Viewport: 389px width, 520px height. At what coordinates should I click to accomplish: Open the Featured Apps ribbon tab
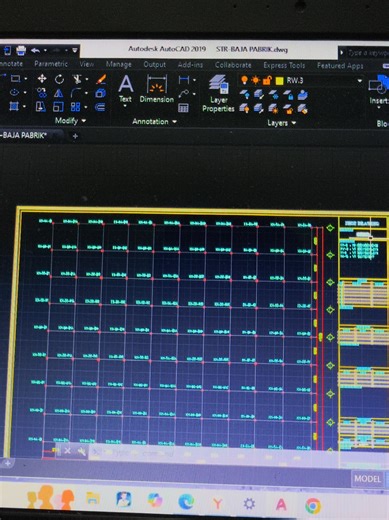(340, 66)
